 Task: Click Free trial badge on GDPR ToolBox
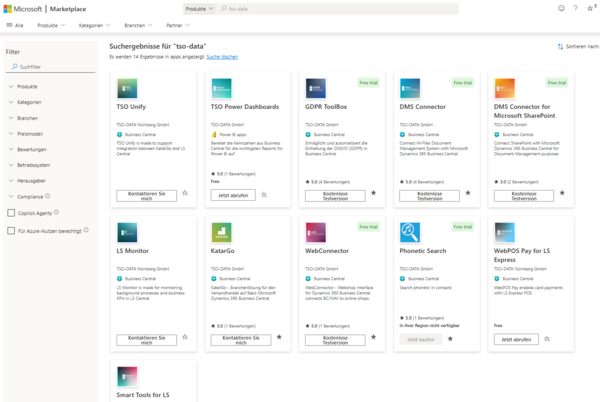(x=368, y=83)
